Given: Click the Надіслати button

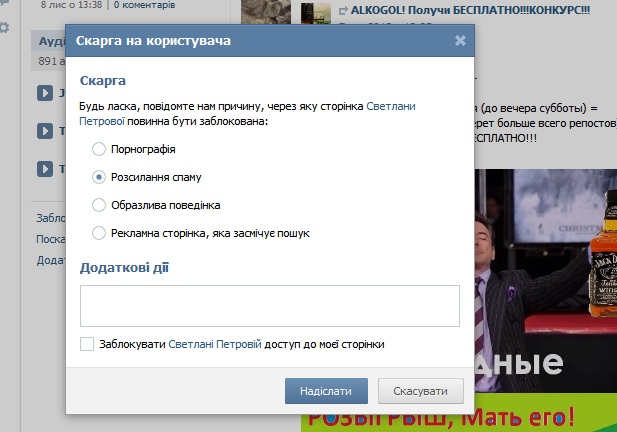Looking at the screenshot, I should click(x=326, y=391).
